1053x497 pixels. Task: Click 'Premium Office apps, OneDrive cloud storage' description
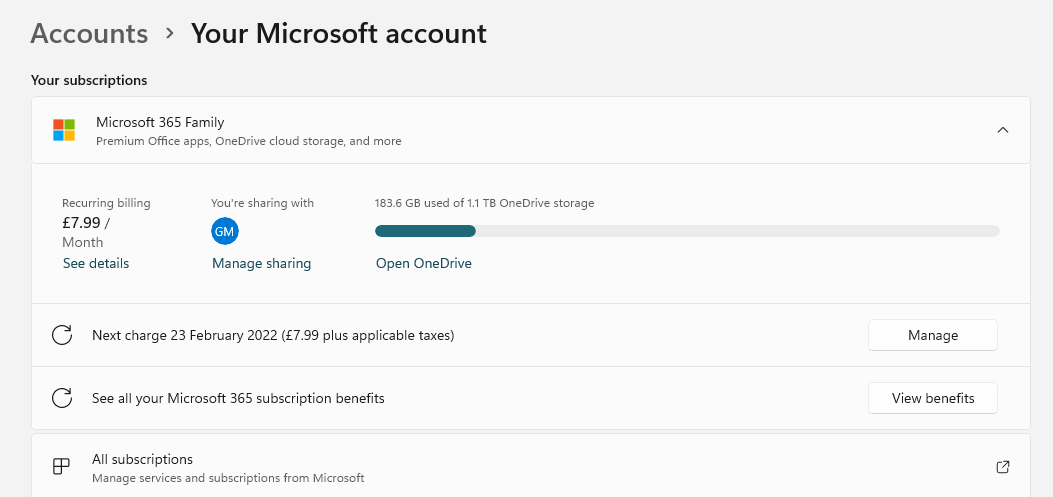click(x=248, y=141)
